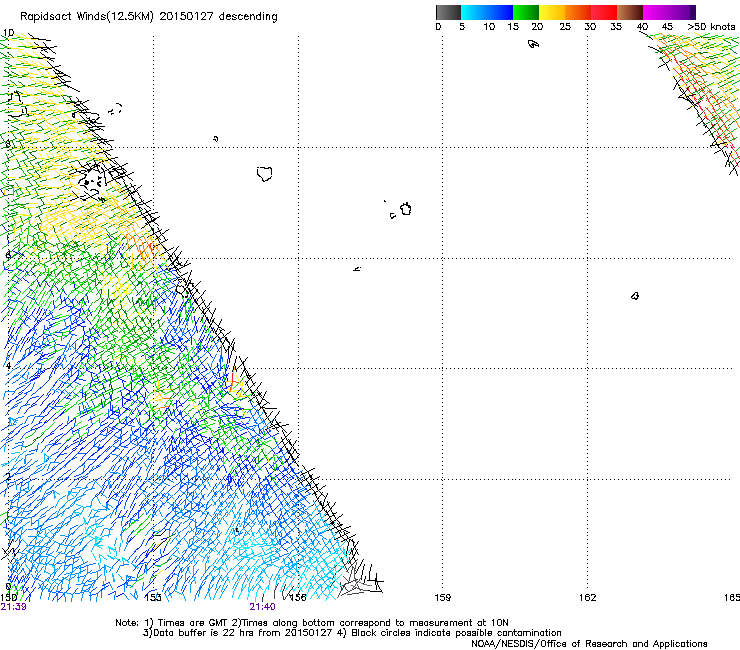Click the red 30-35 knots legend swatch
Screen dimensions: 740x650
click(x=604, y=12)
